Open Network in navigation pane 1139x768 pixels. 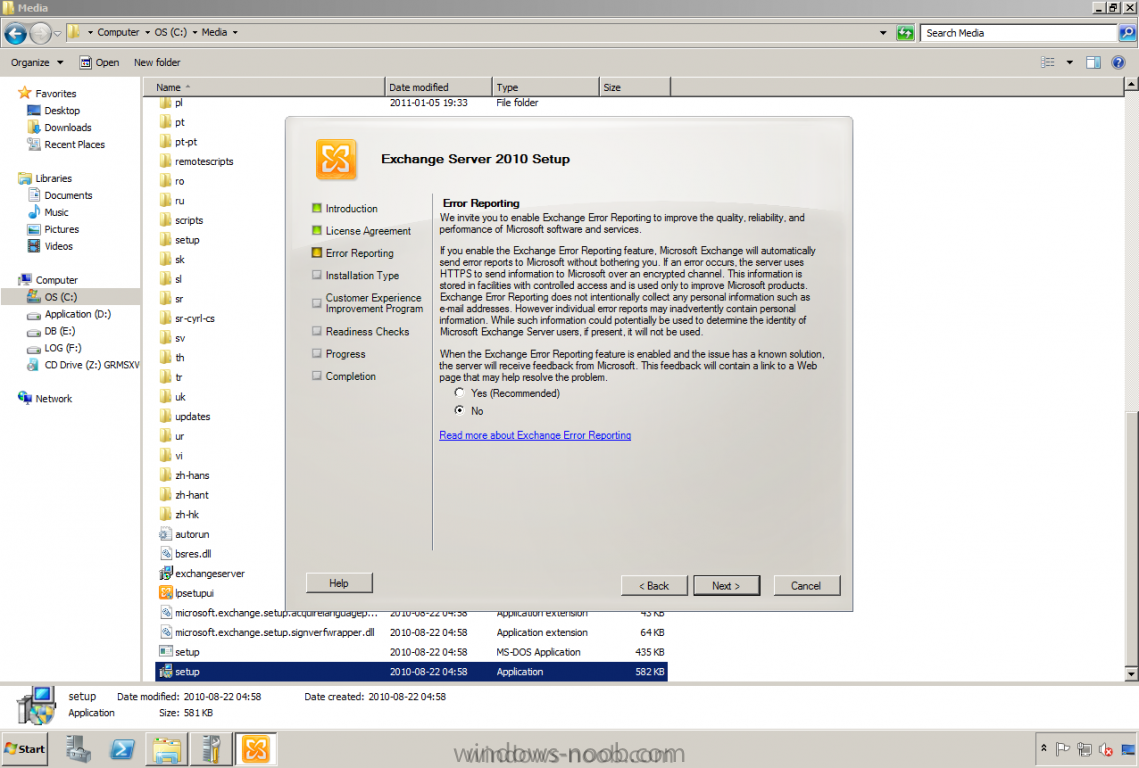pos(45,398)
